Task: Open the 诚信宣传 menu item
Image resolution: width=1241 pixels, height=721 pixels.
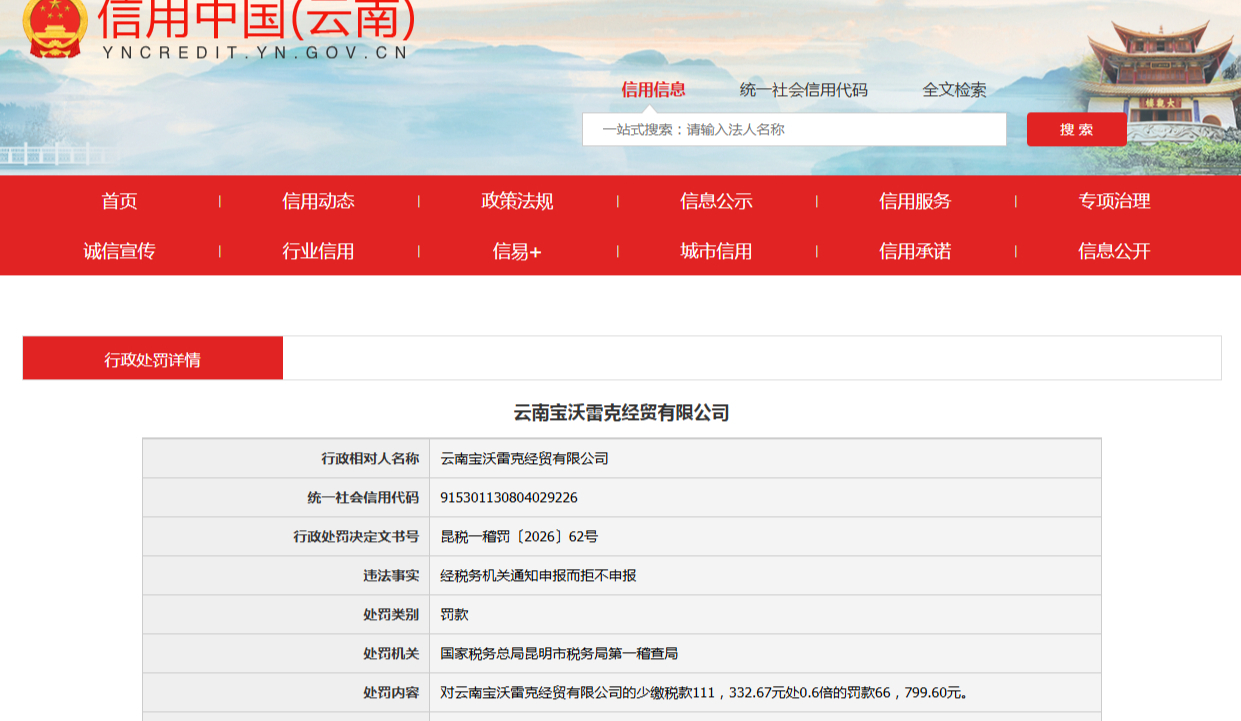Action: (119, 251)
